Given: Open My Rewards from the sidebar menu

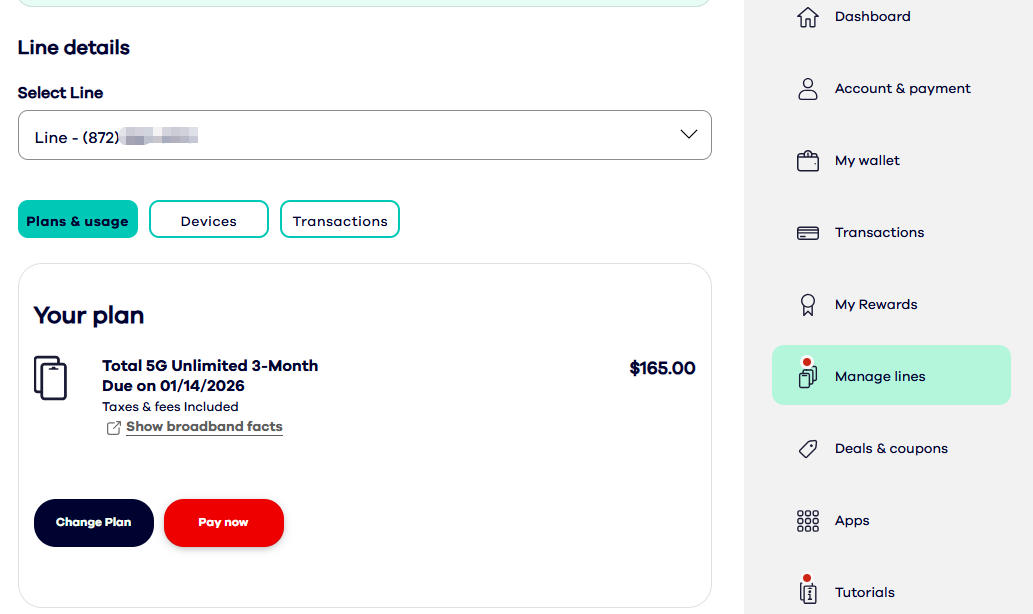Looking at the screenshot, I should pyautogui.click(x=875, y=305).
